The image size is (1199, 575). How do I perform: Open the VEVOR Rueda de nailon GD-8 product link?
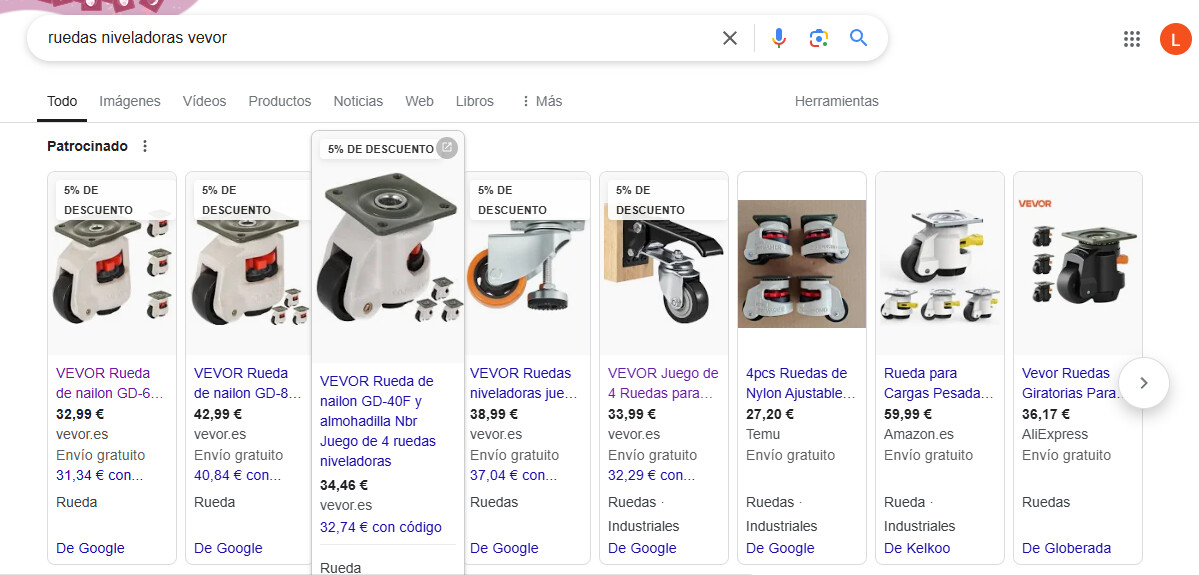click(x=248, y=383)
